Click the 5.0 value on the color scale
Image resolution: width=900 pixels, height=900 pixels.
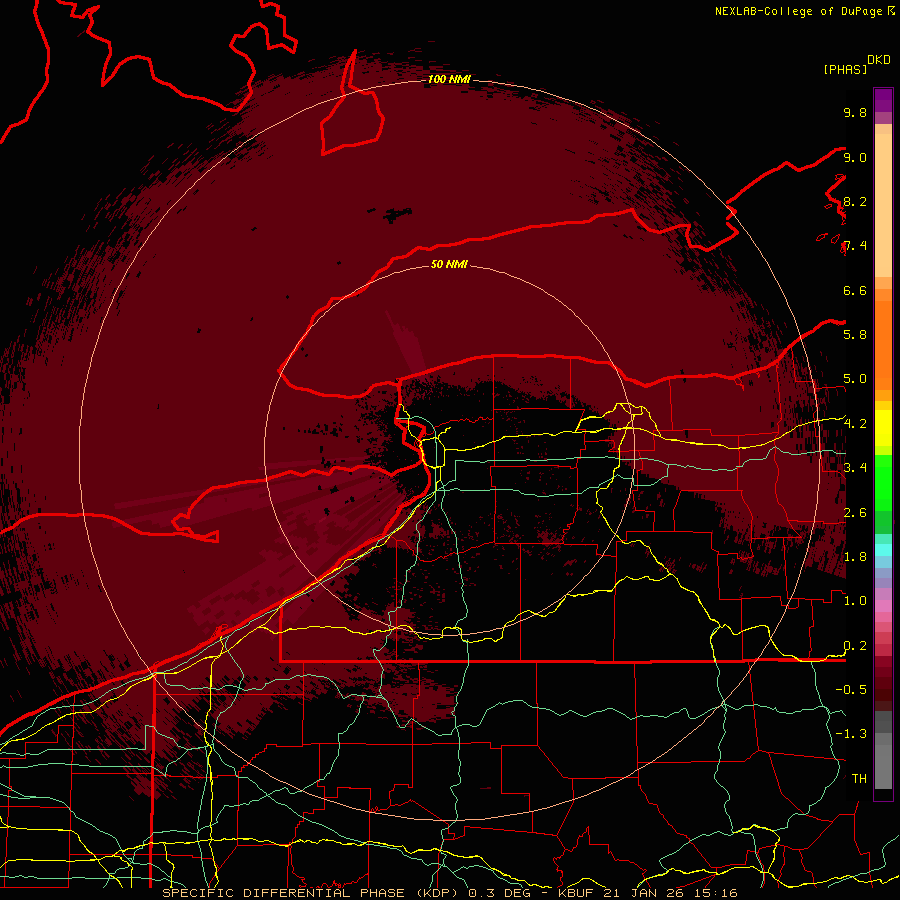855,379
